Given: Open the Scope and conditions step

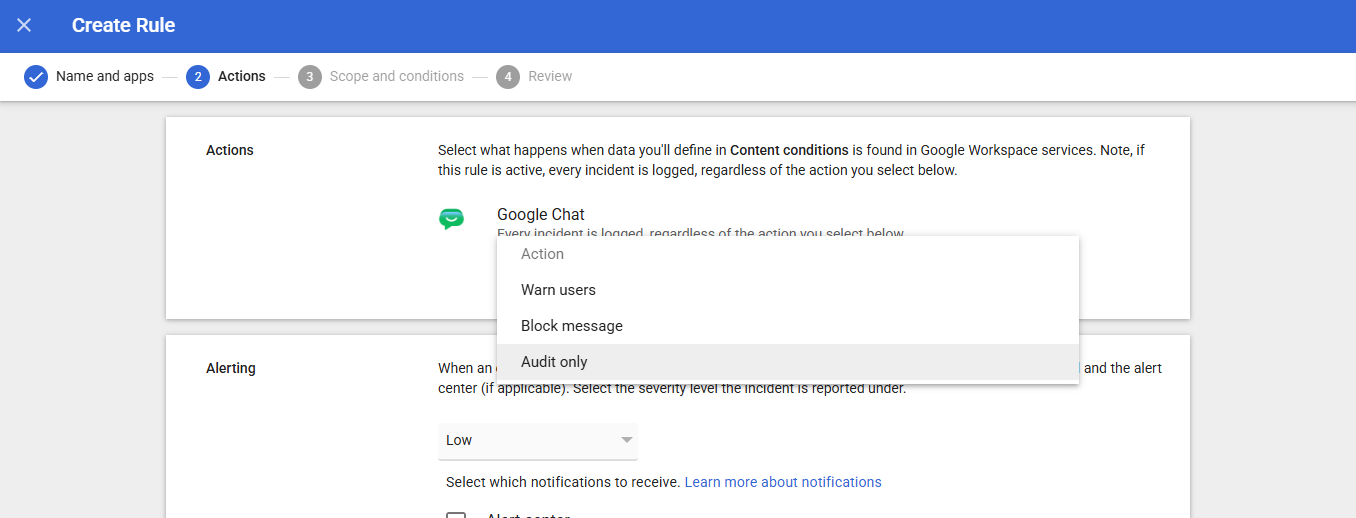Looking at the screenshot, I should click(x=397, y=76).
